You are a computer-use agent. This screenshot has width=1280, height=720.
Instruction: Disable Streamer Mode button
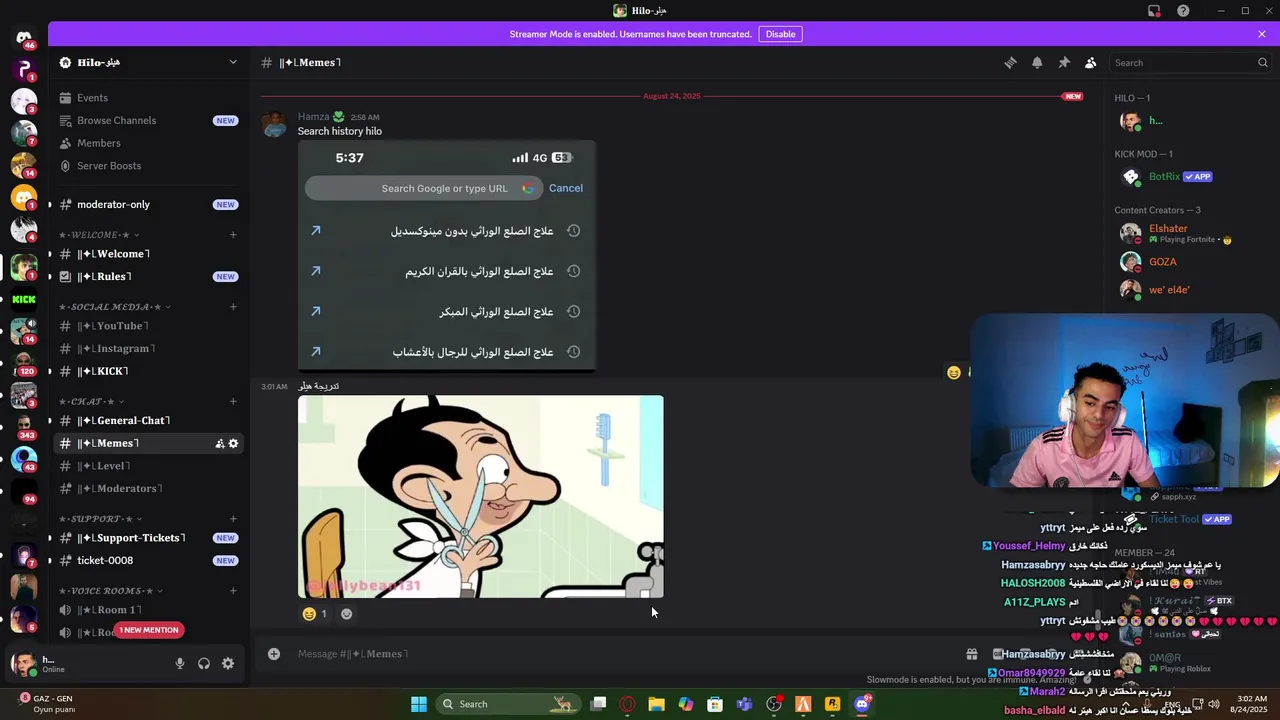pos(781,34)
